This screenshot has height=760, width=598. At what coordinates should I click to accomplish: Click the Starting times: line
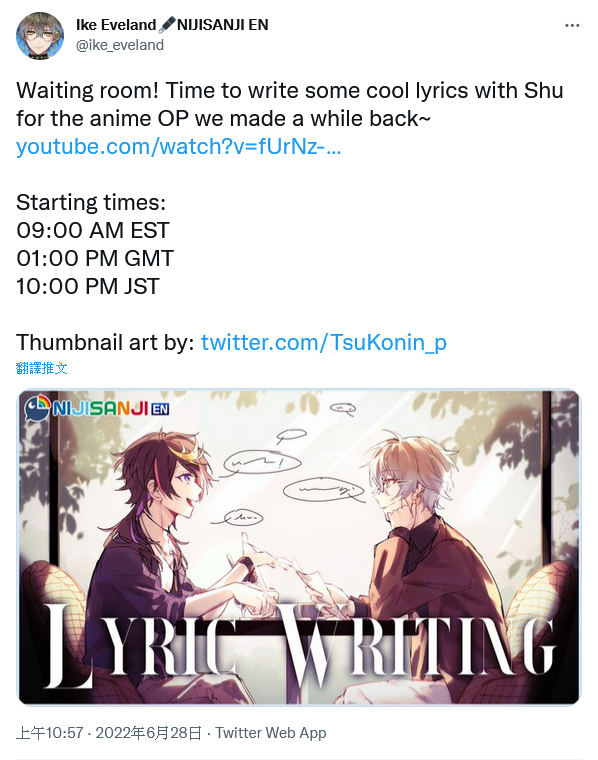click(x=91, y=202)
